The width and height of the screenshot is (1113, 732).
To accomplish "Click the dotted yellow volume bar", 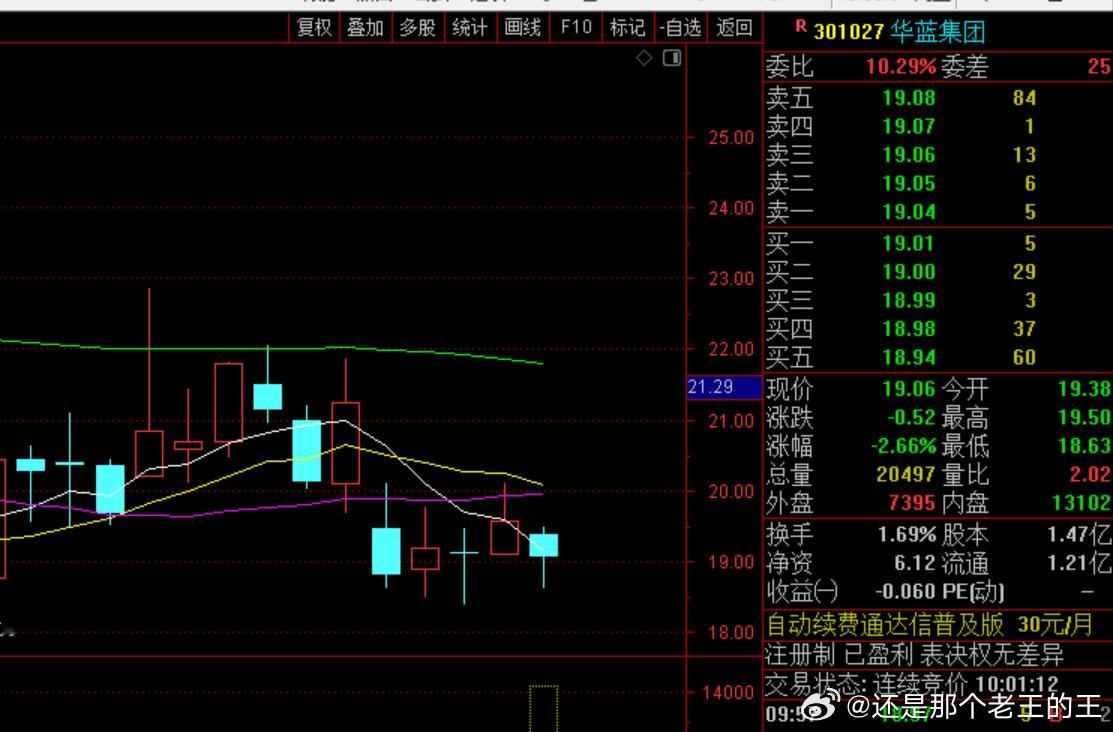I will pos(544,708).
